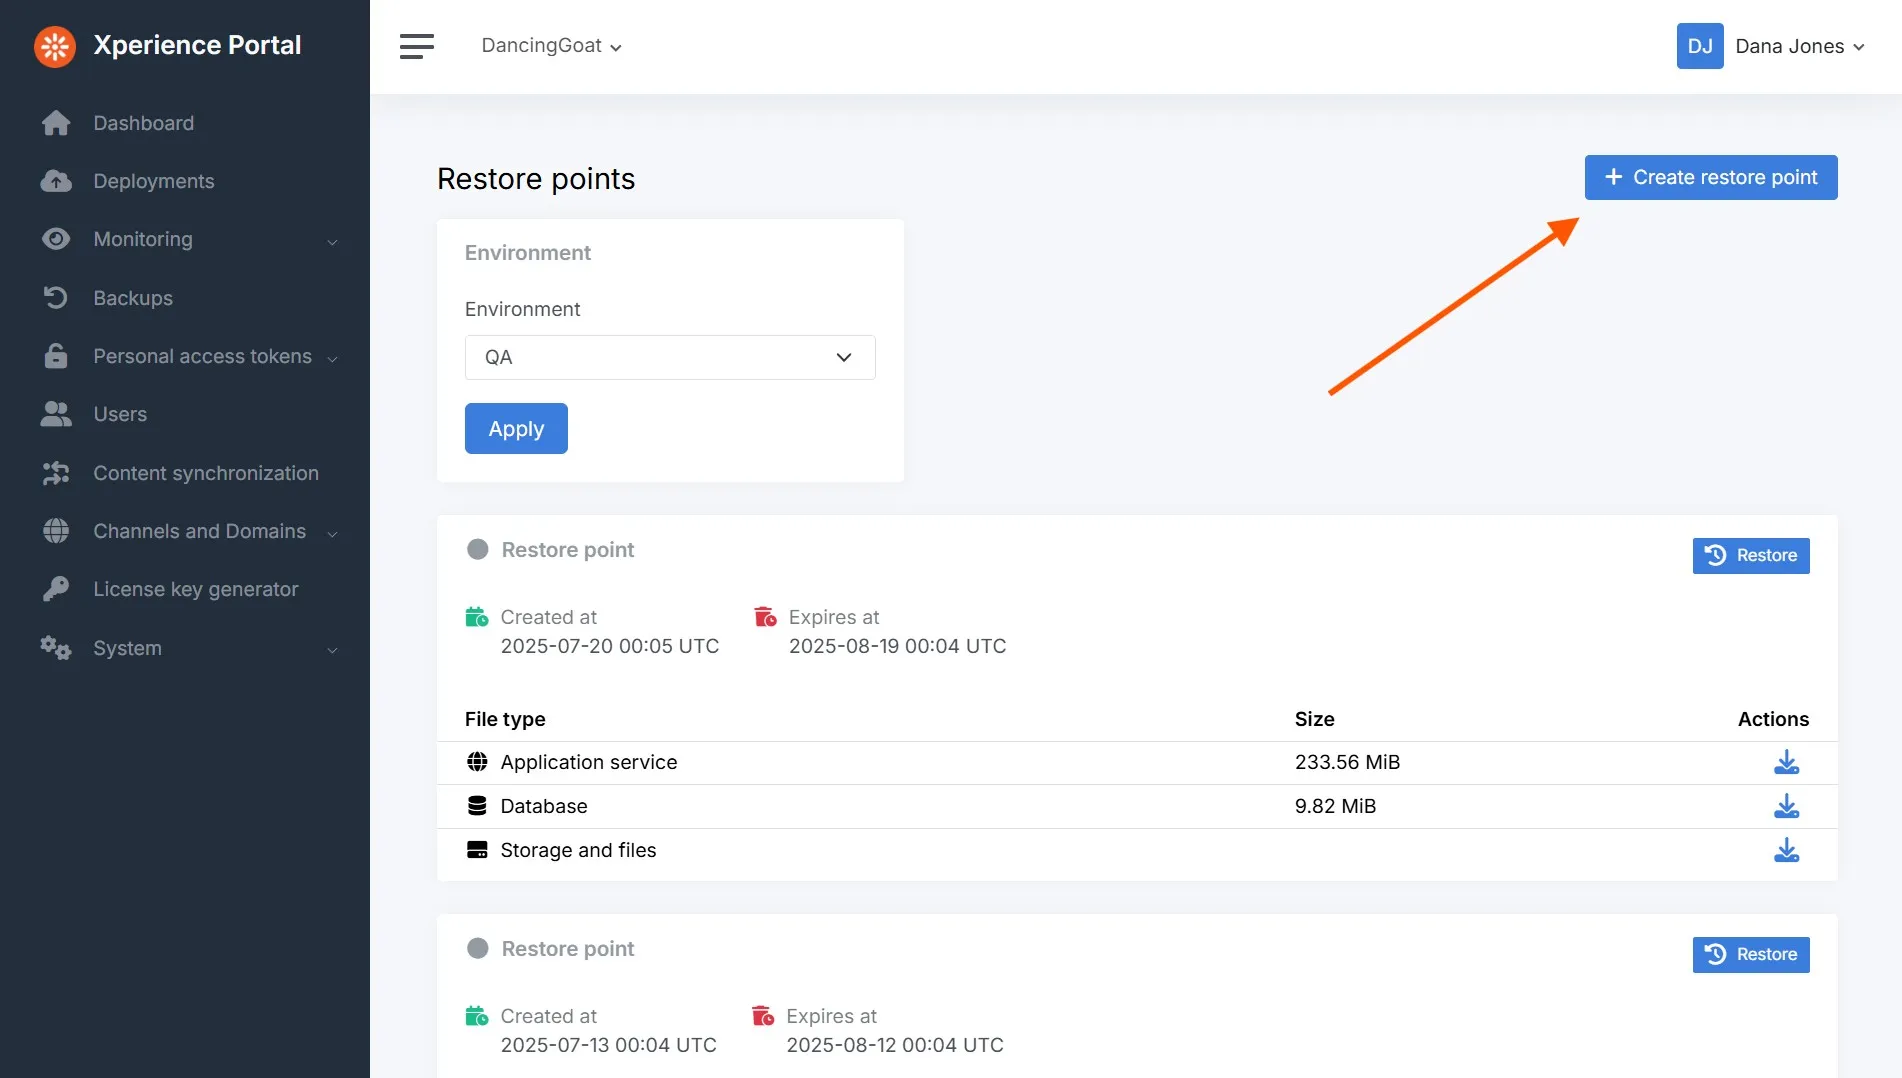Viewport: 1902px width, 1078px height.
Task: Download the Database backup file
Action: click(1786, 806)
